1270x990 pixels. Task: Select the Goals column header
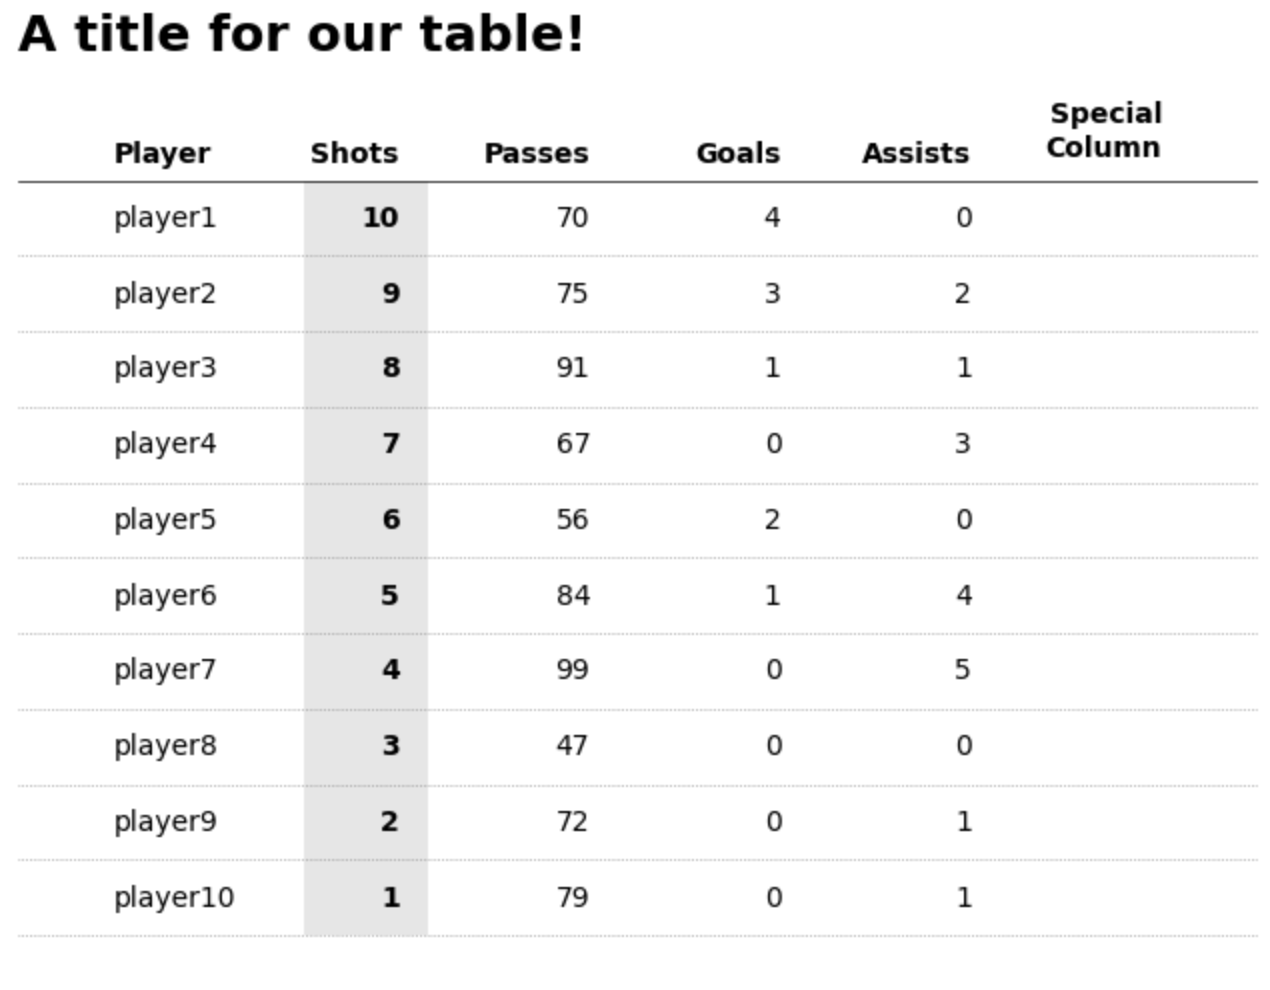[738, 154]
